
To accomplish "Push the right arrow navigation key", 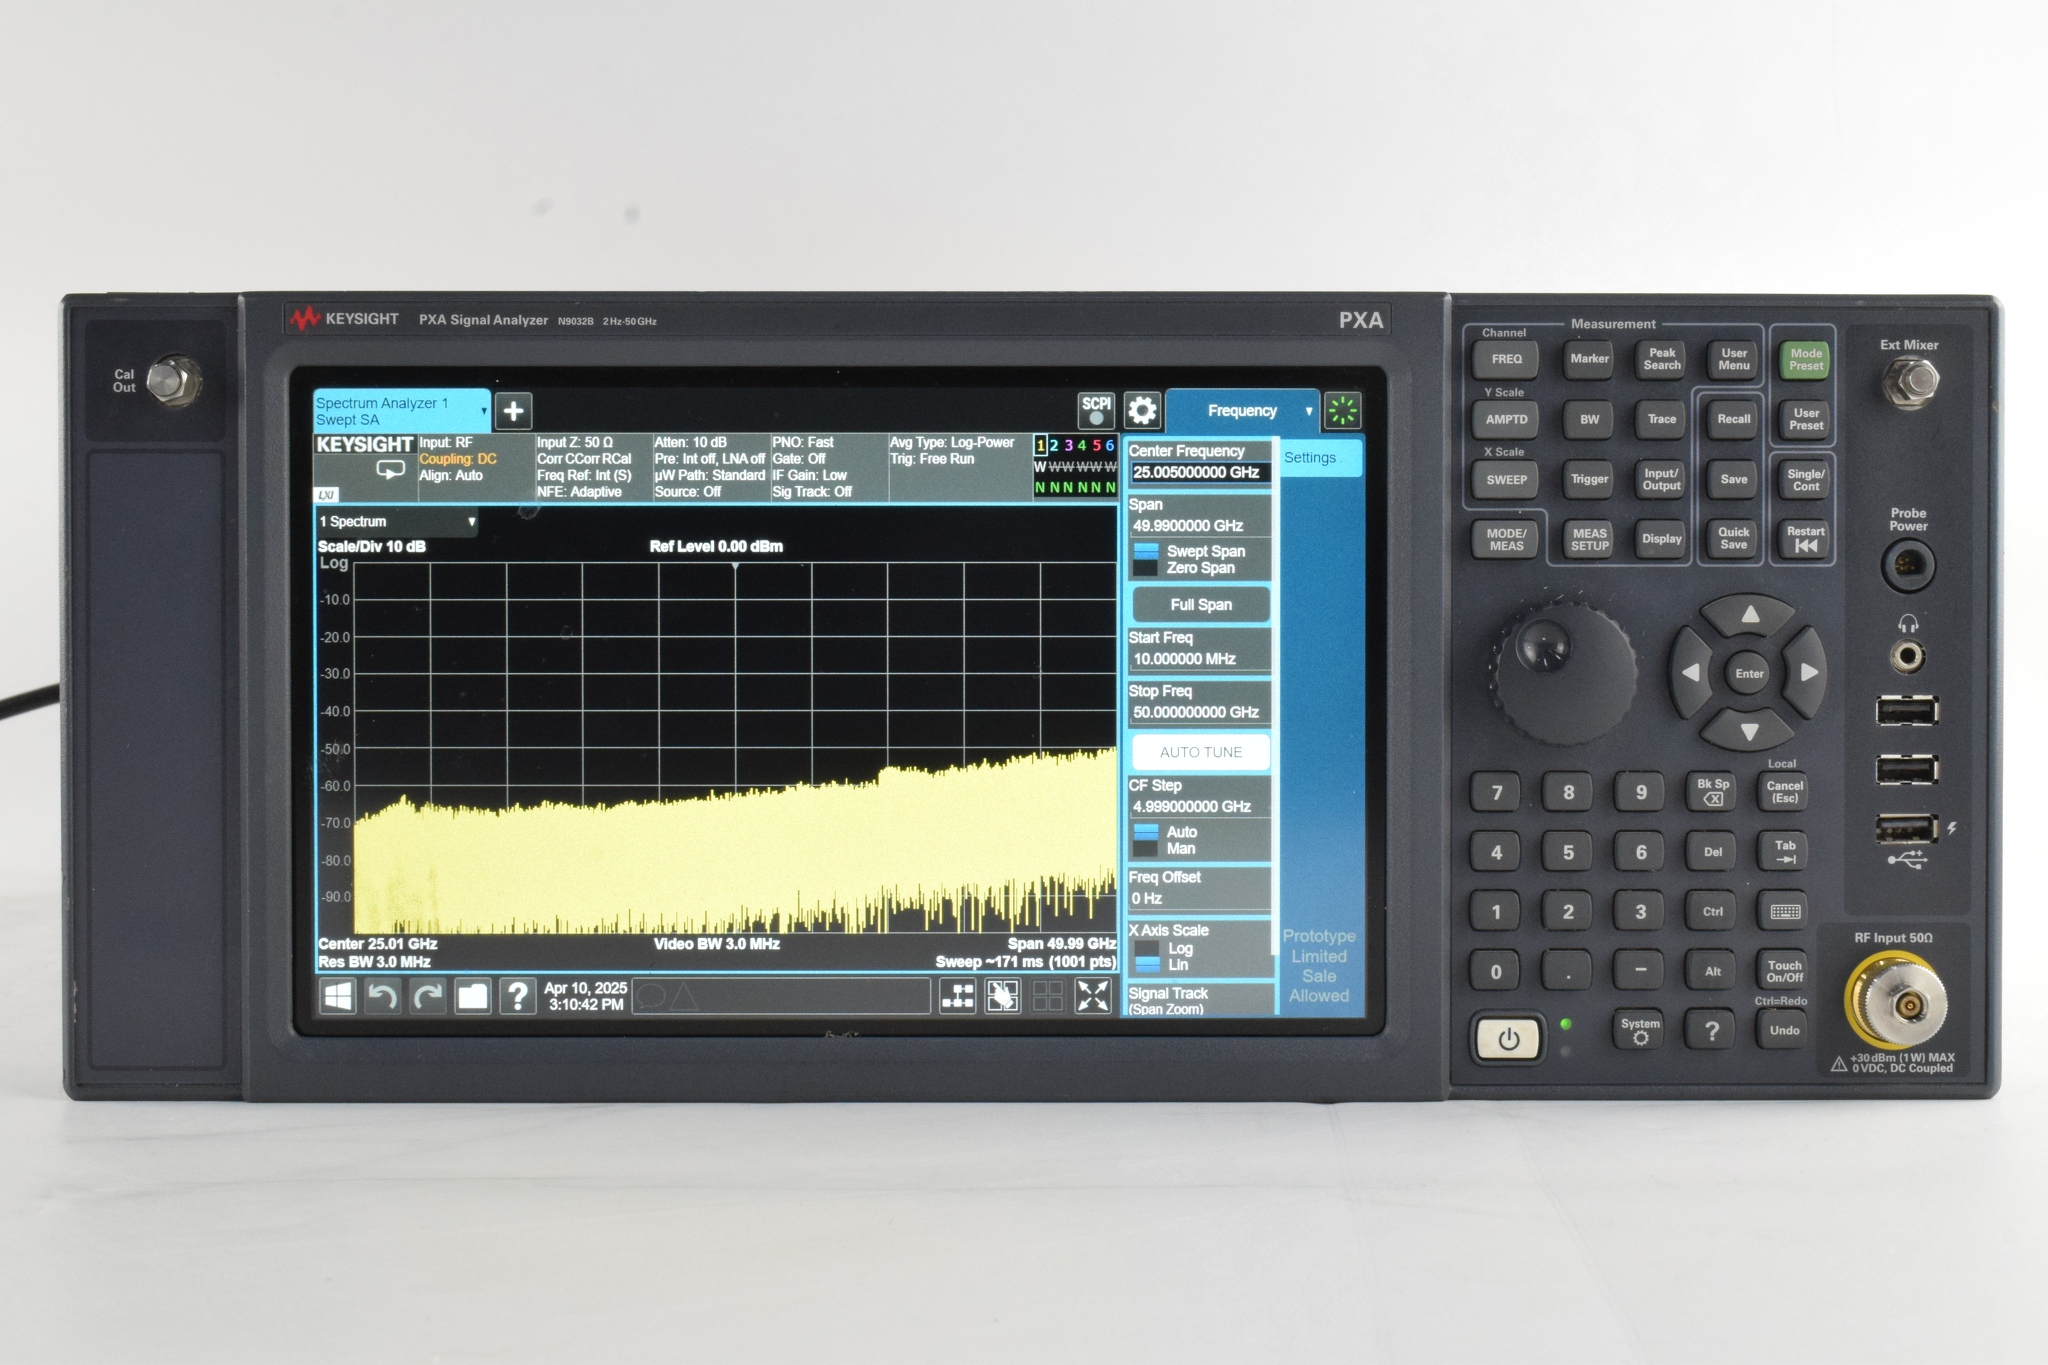I will [1808, 673].
